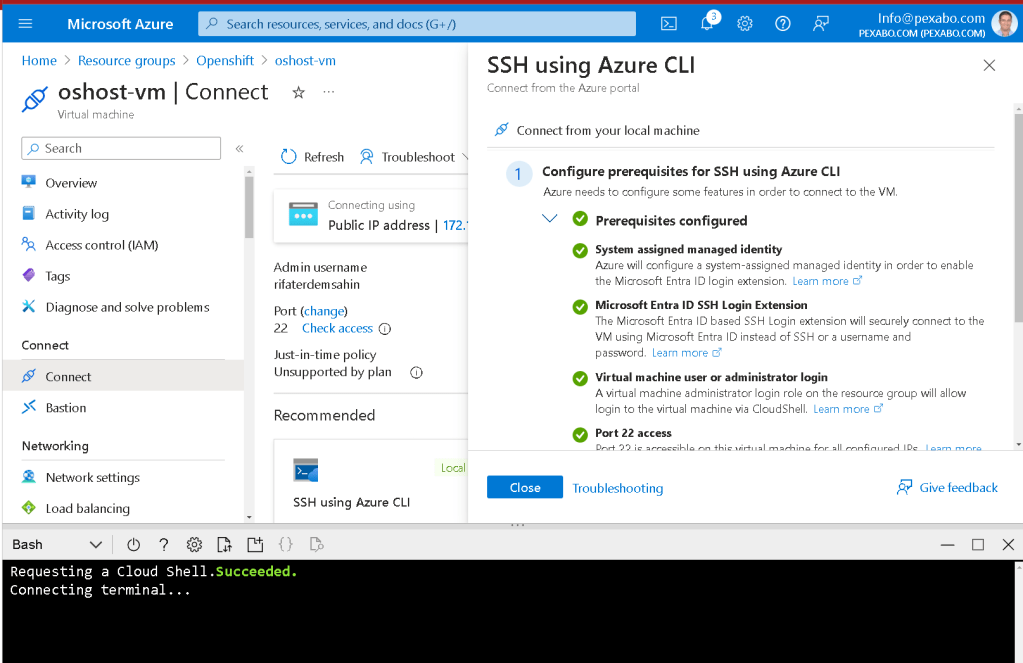Restart Cloud Shell with the power icon
The image size is (1023, 663).
click(133, 544)
